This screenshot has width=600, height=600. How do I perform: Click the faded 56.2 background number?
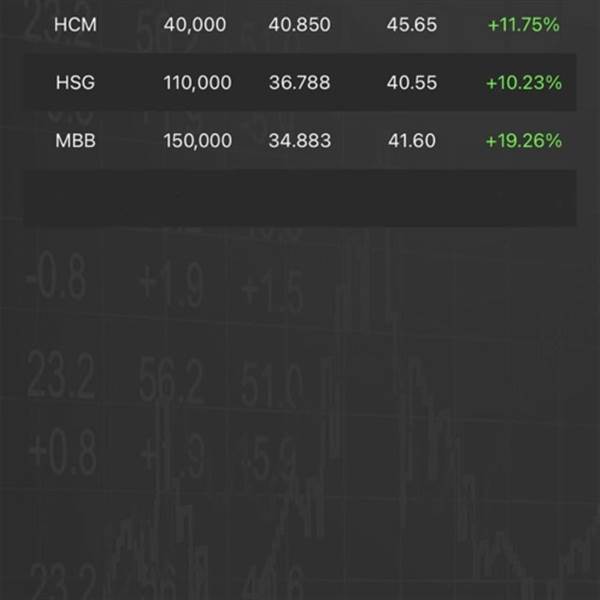171,381
